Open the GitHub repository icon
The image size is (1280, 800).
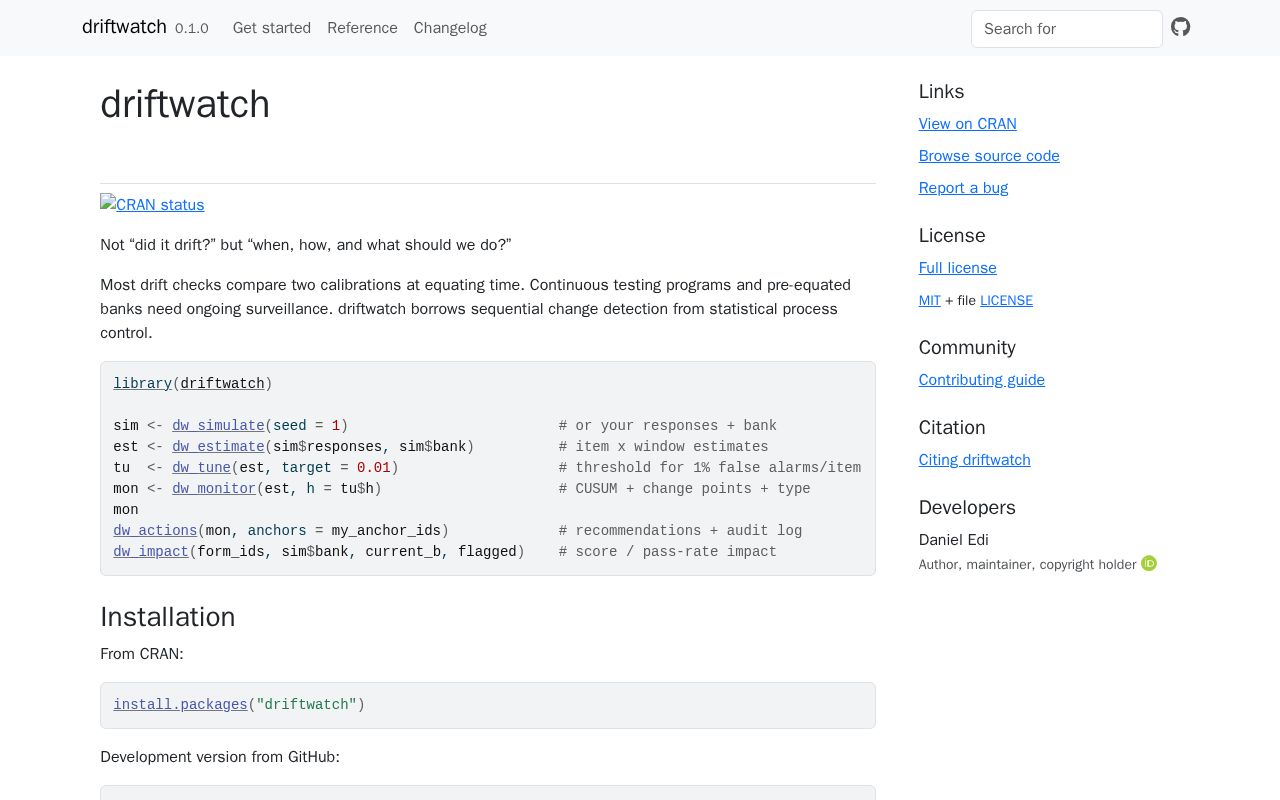tap(1181, 27)
